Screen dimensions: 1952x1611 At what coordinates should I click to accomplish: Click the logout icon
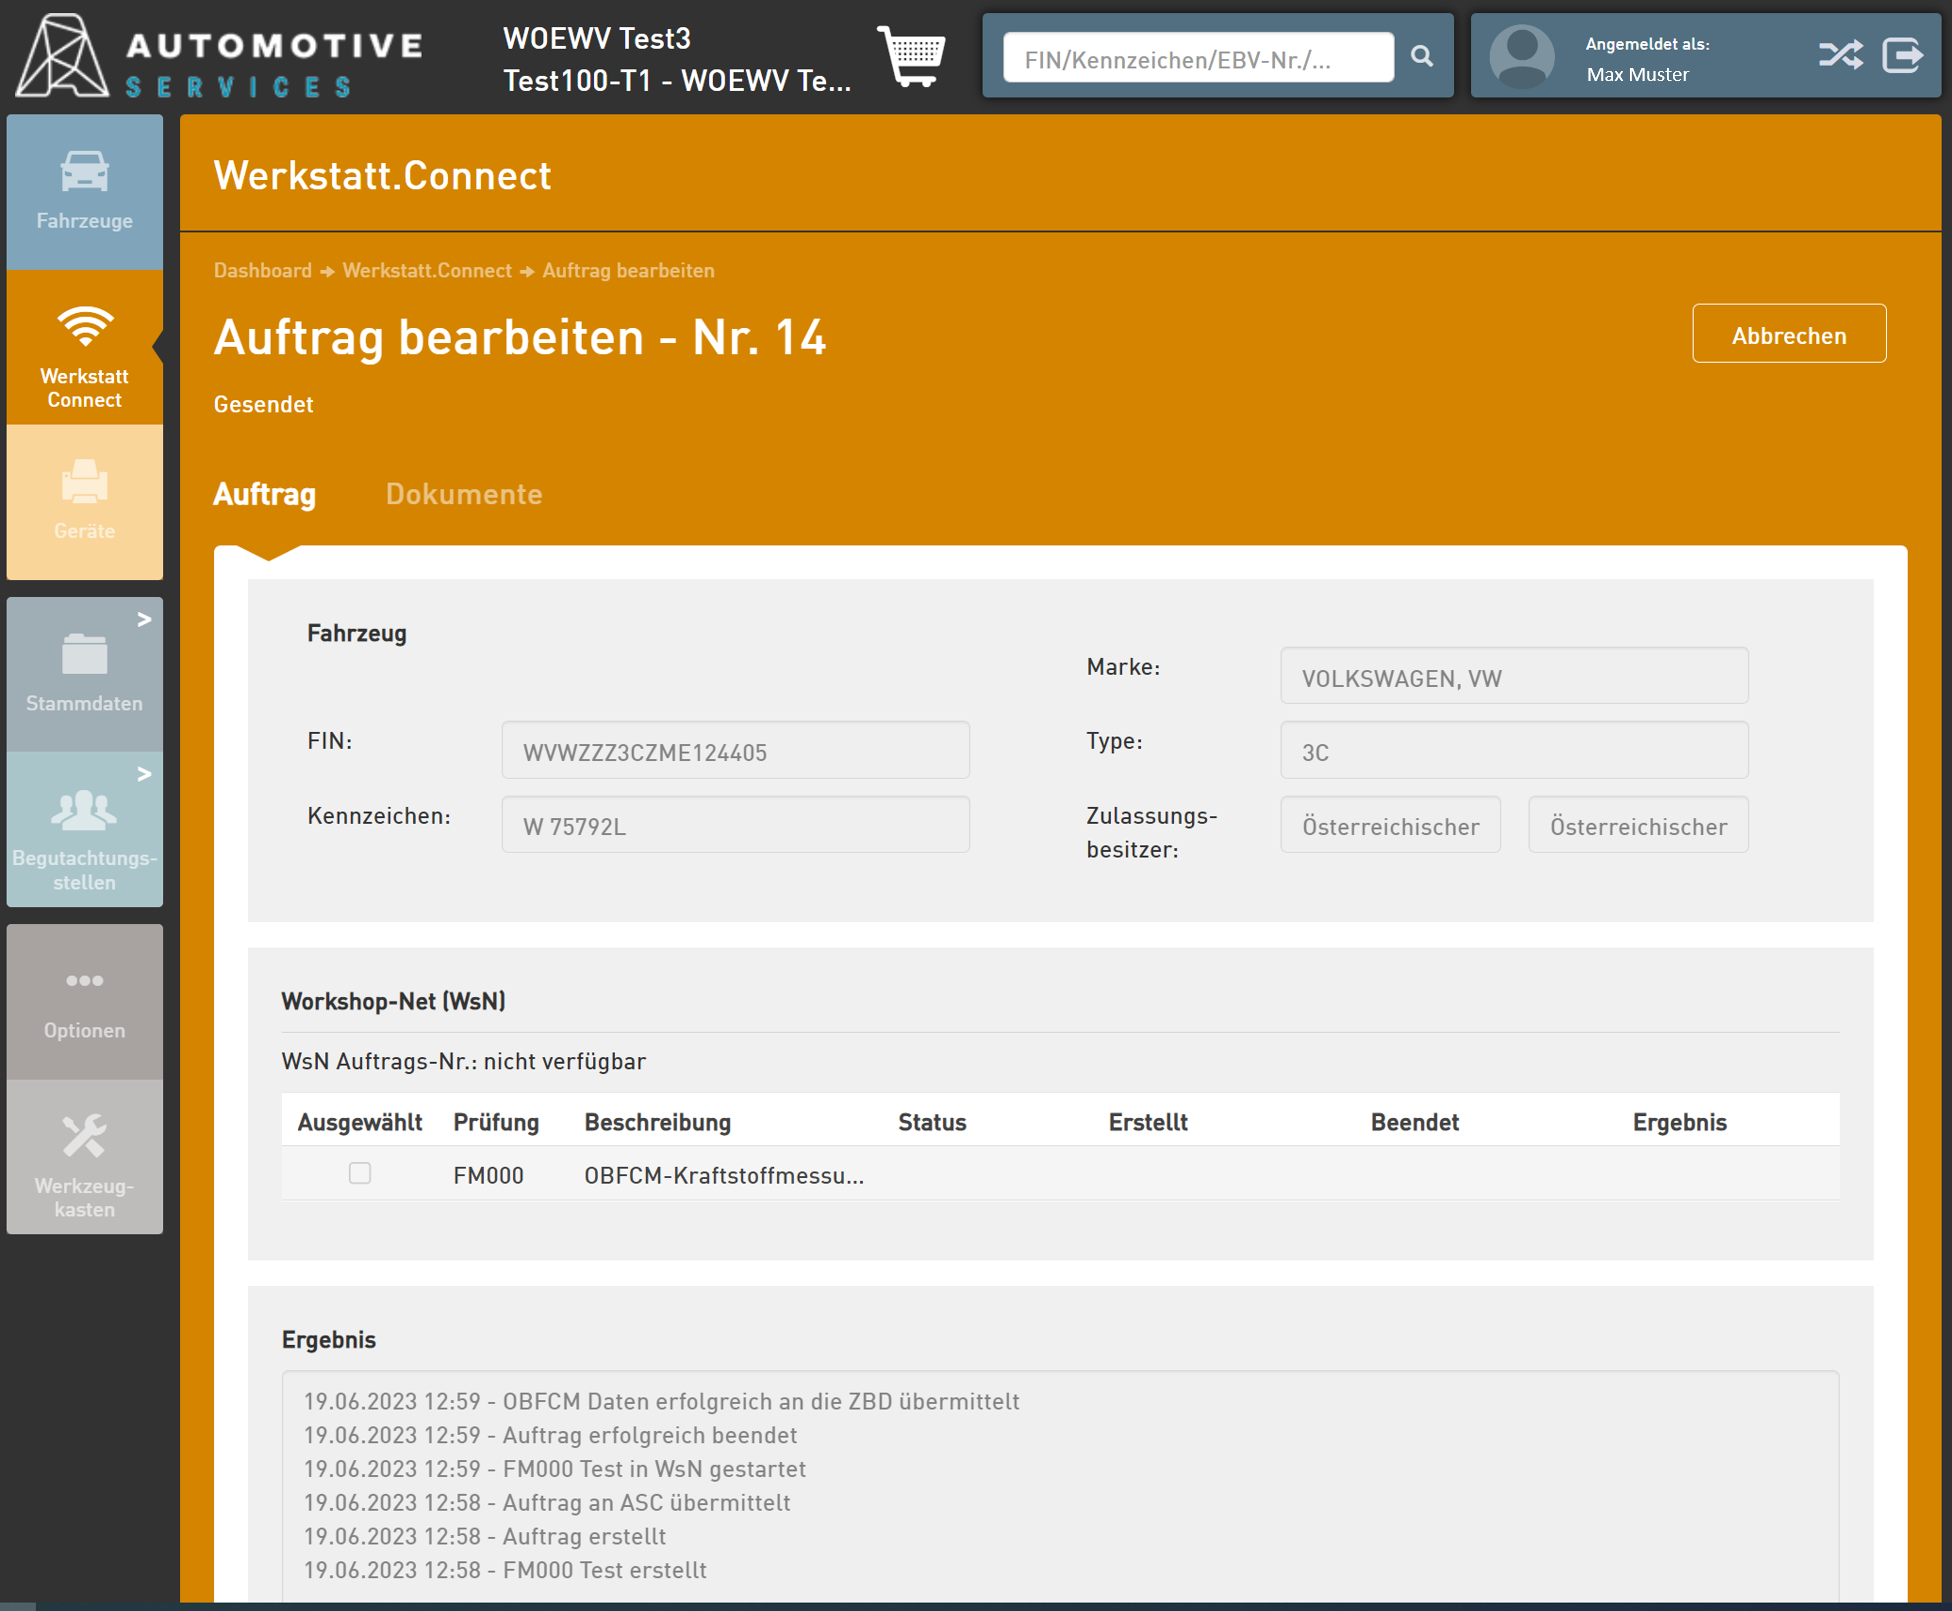[x=1902, y=55]
